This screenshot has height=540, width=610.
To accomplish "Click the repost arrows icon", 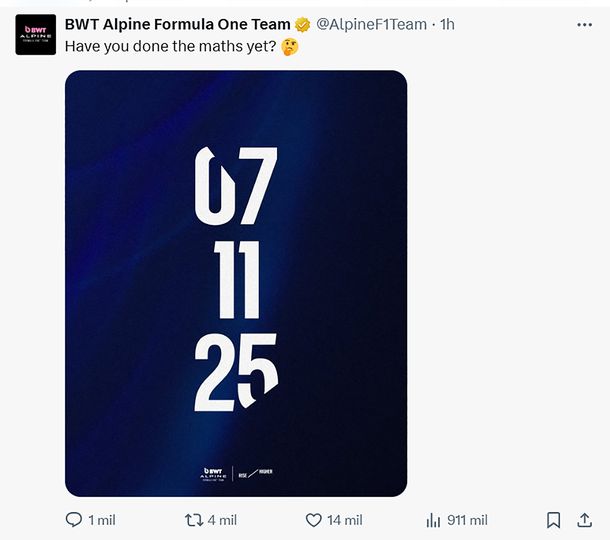I will pos(194,520).
